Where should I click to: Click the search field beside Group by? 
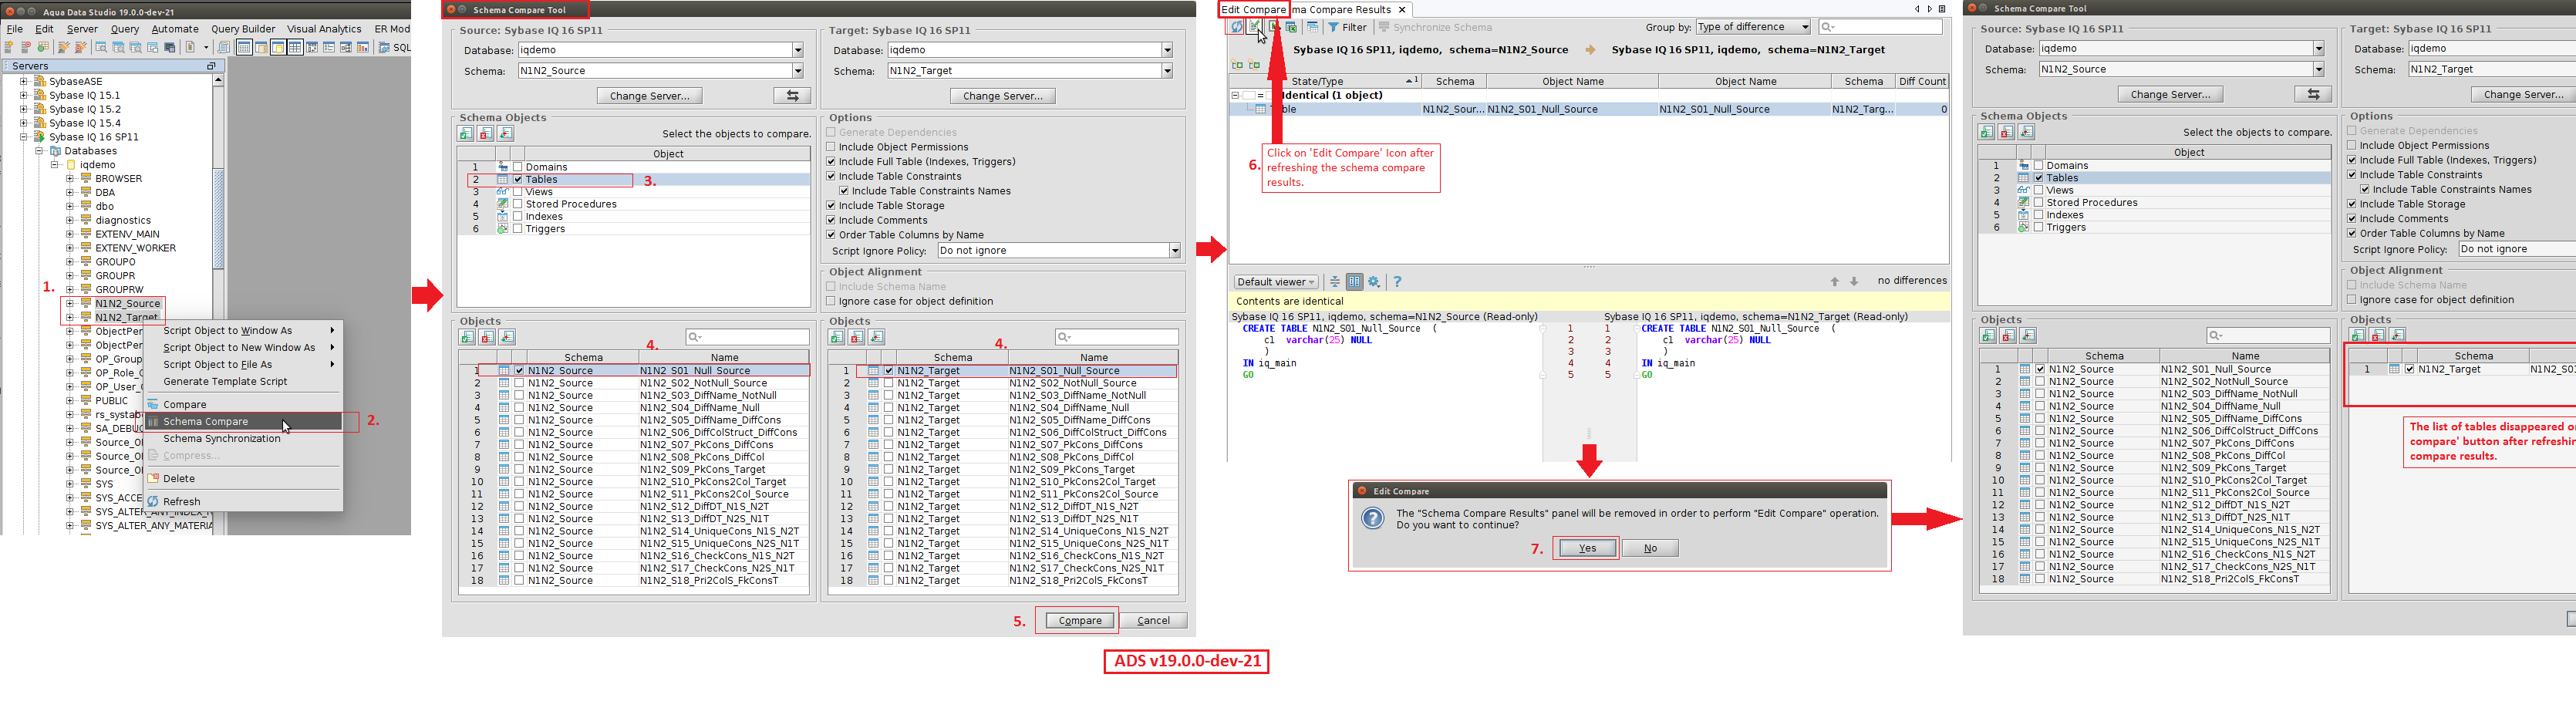1880,27
